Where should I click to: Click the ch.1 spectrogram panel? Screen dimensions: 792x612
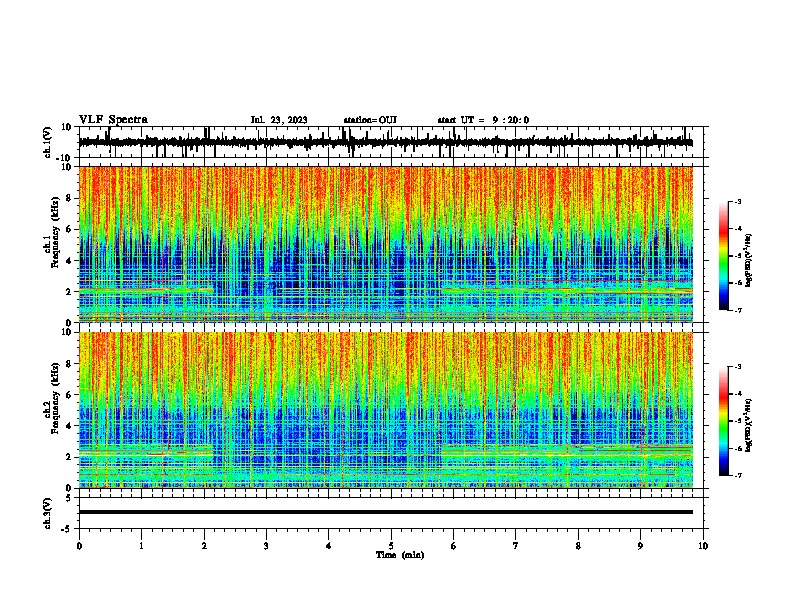tap(386, 244)
